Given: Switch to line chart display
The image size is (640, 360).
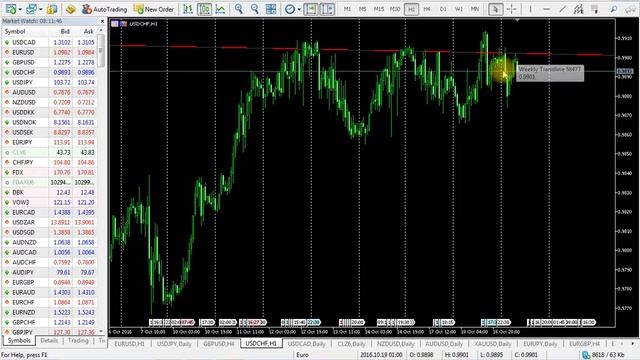Looking at the screenshot, I should 220,9.
